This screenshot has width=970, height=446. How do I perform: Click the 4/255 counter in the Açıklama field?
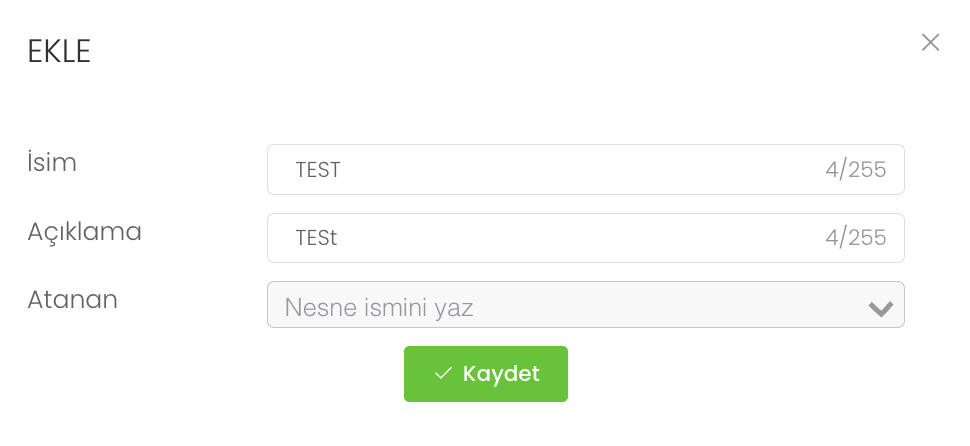click(855, 238)
